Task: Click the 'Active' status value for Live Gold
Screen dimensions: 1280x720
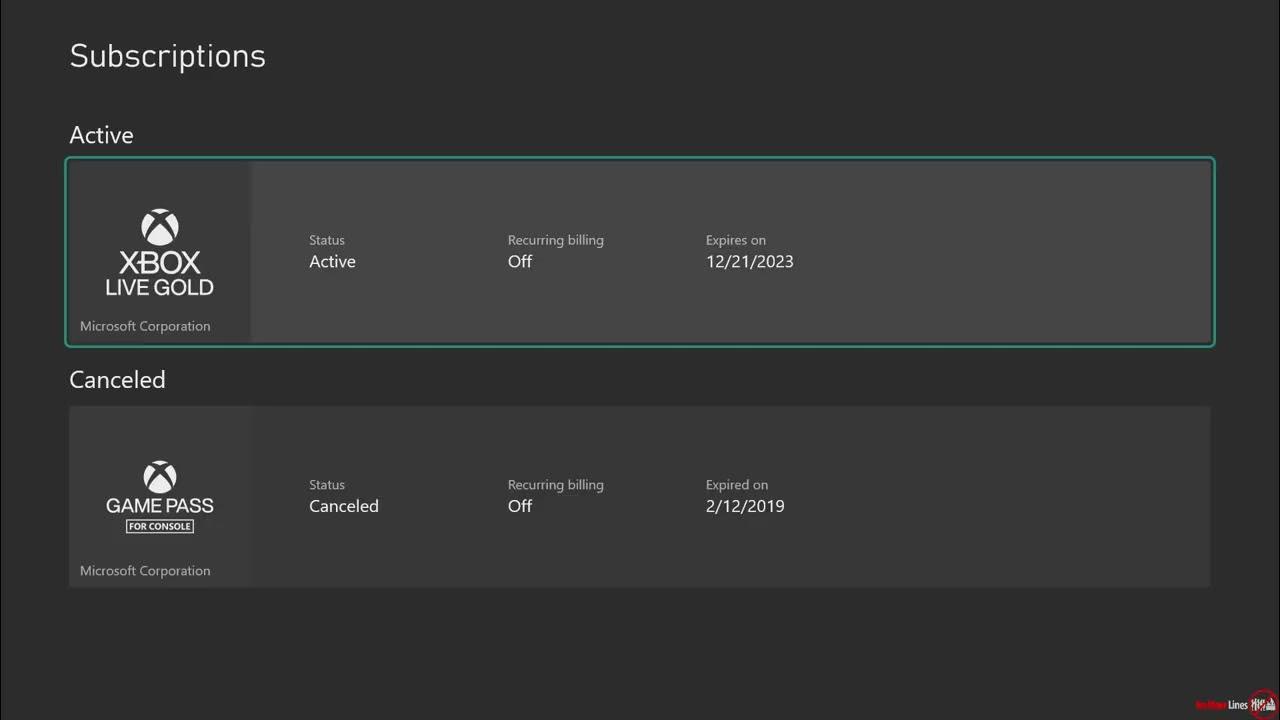Action: point(332,262)
